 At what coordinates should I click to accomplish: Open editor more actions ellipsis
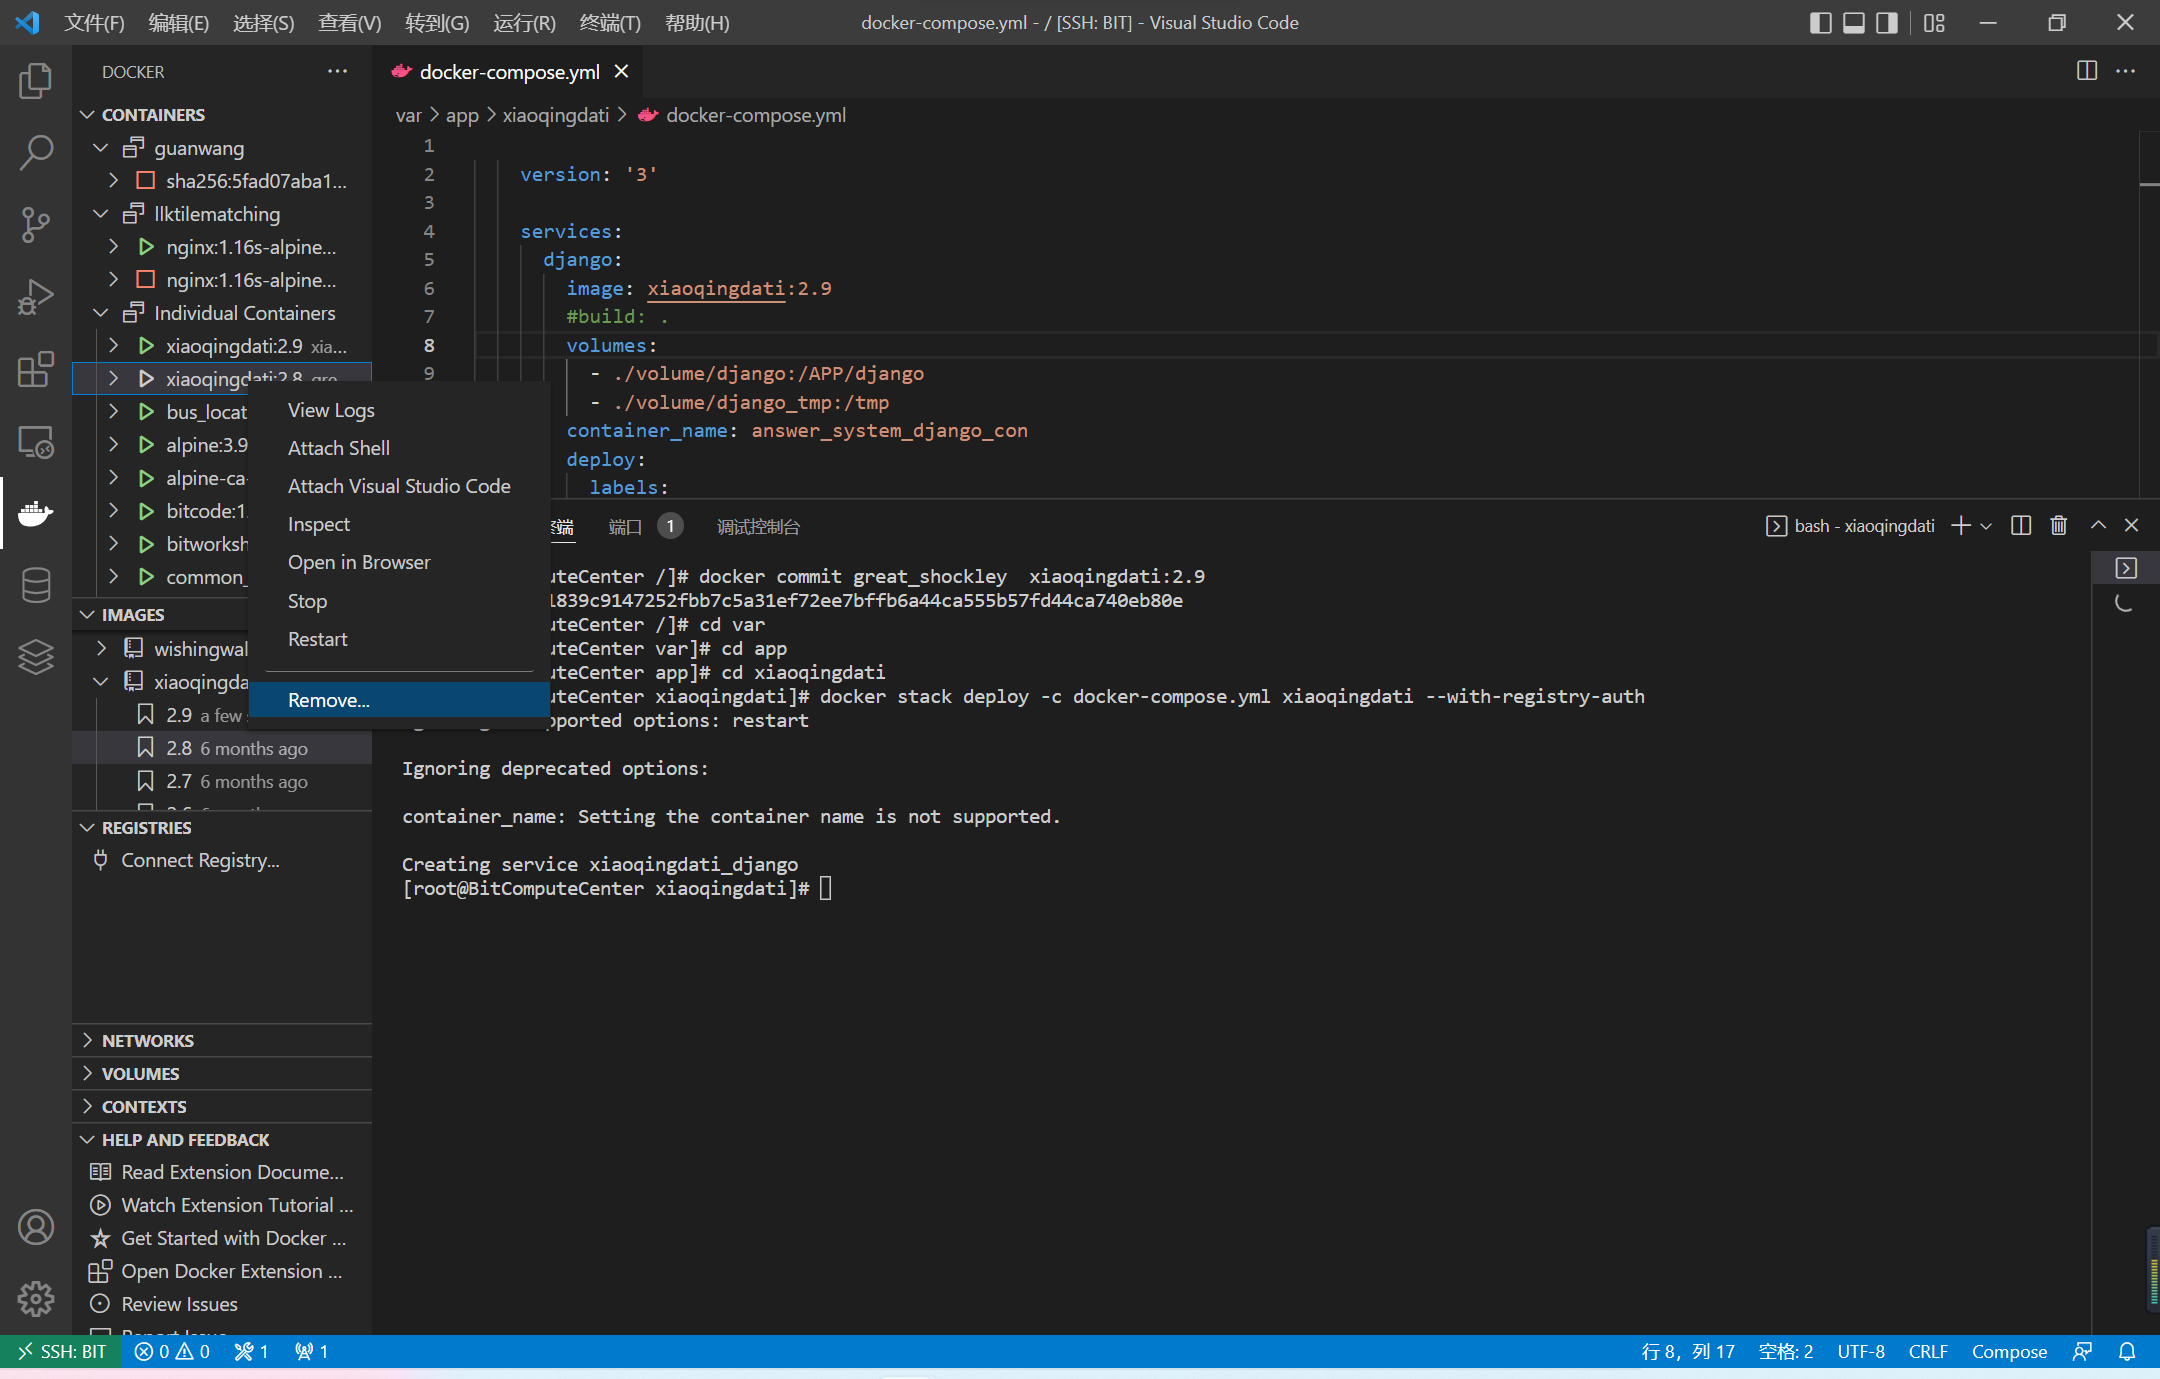pos(2126,71)
